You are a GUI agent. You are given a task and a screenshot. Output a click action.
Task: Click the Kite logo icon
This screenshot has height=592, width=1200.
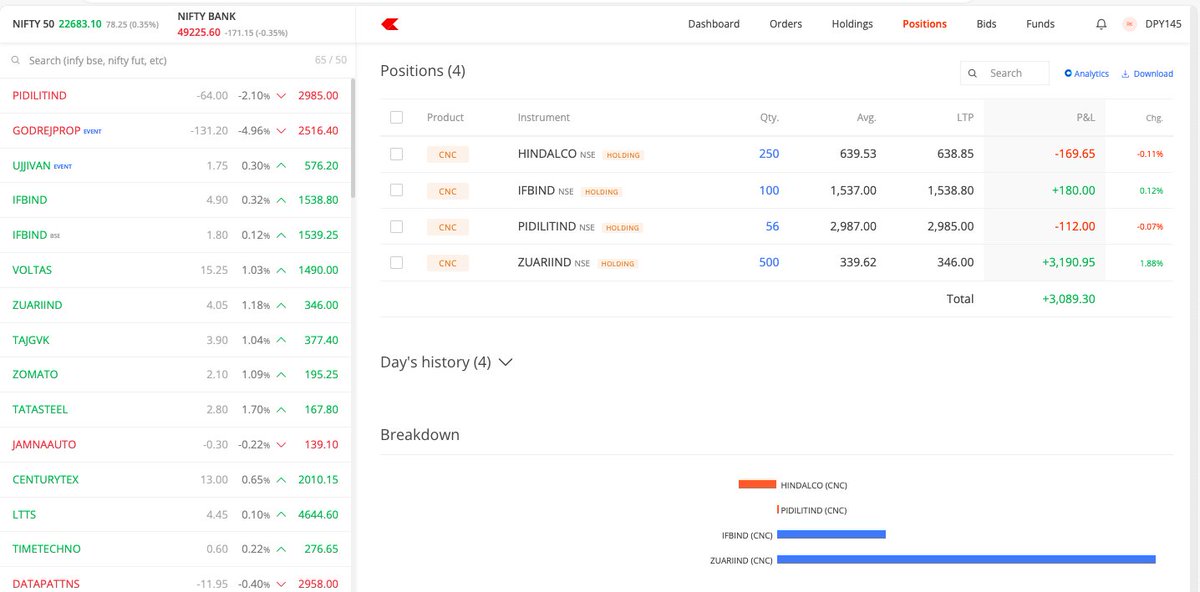point(390,24)
